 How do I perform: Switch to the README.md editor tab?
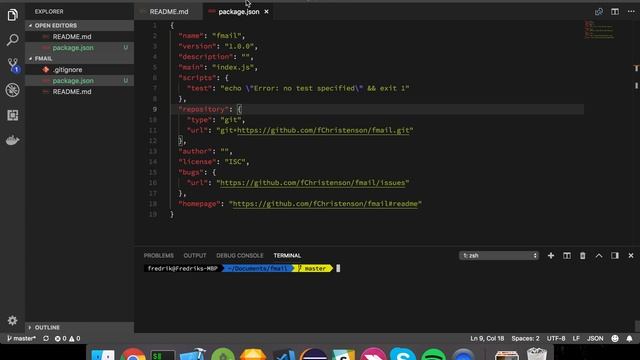pyautogui.click(x=169, y=12)
